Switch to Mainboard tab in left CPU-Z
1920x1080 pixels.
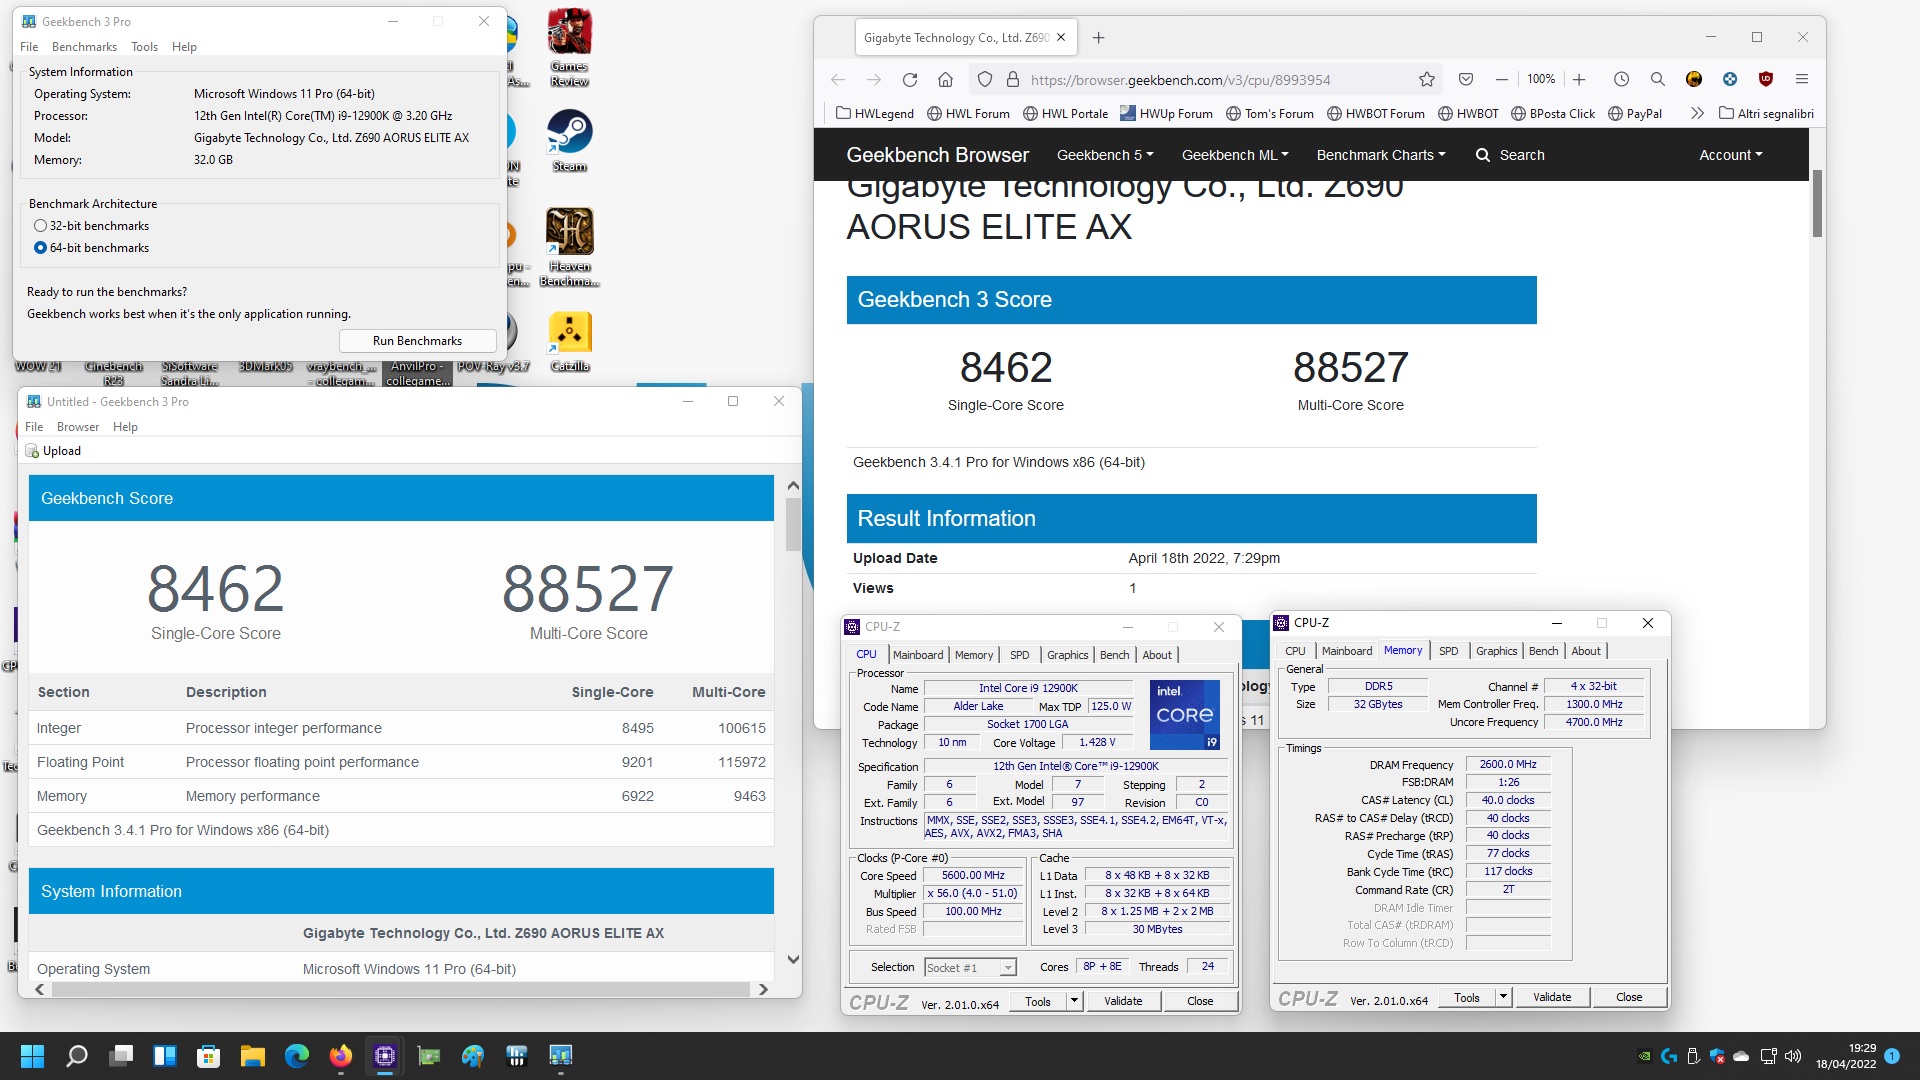click(x=918, y=655)
